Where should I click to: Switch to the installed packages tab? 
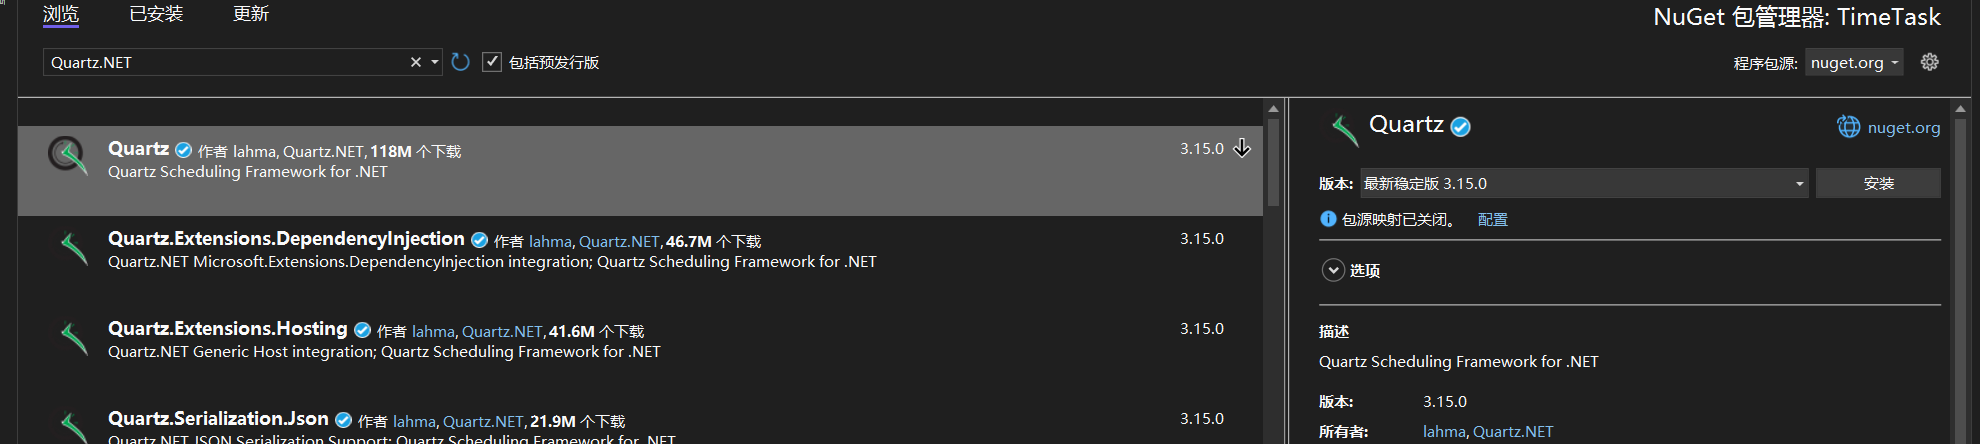click(x=157, y=14)
